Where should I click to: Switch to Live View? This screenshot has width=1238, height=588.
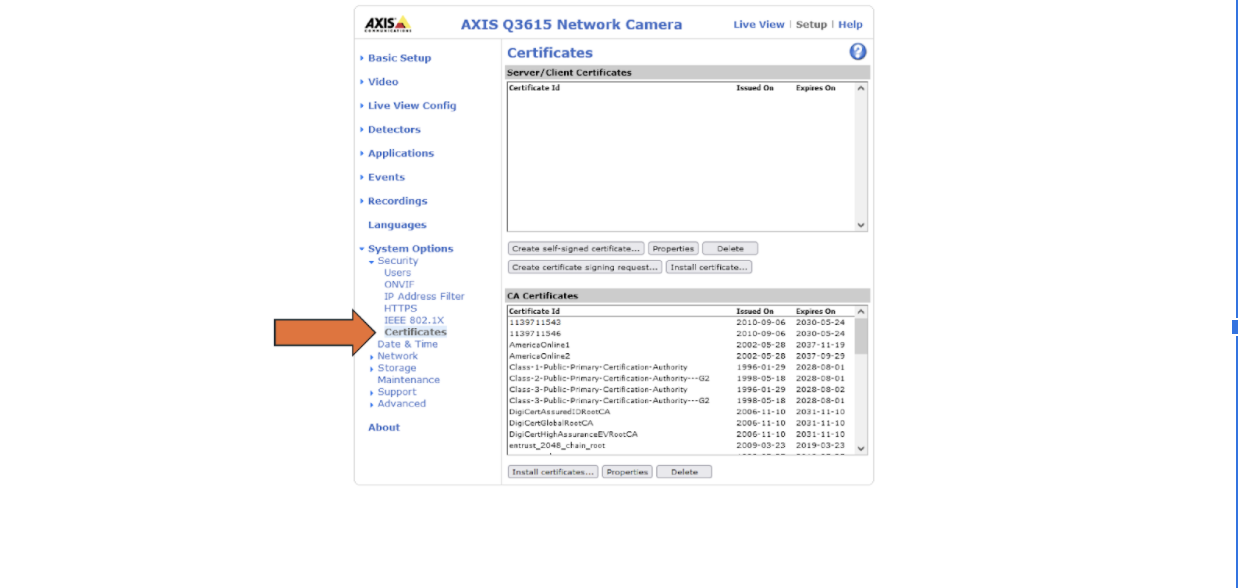pyautogui.click(x=760, y=25)
